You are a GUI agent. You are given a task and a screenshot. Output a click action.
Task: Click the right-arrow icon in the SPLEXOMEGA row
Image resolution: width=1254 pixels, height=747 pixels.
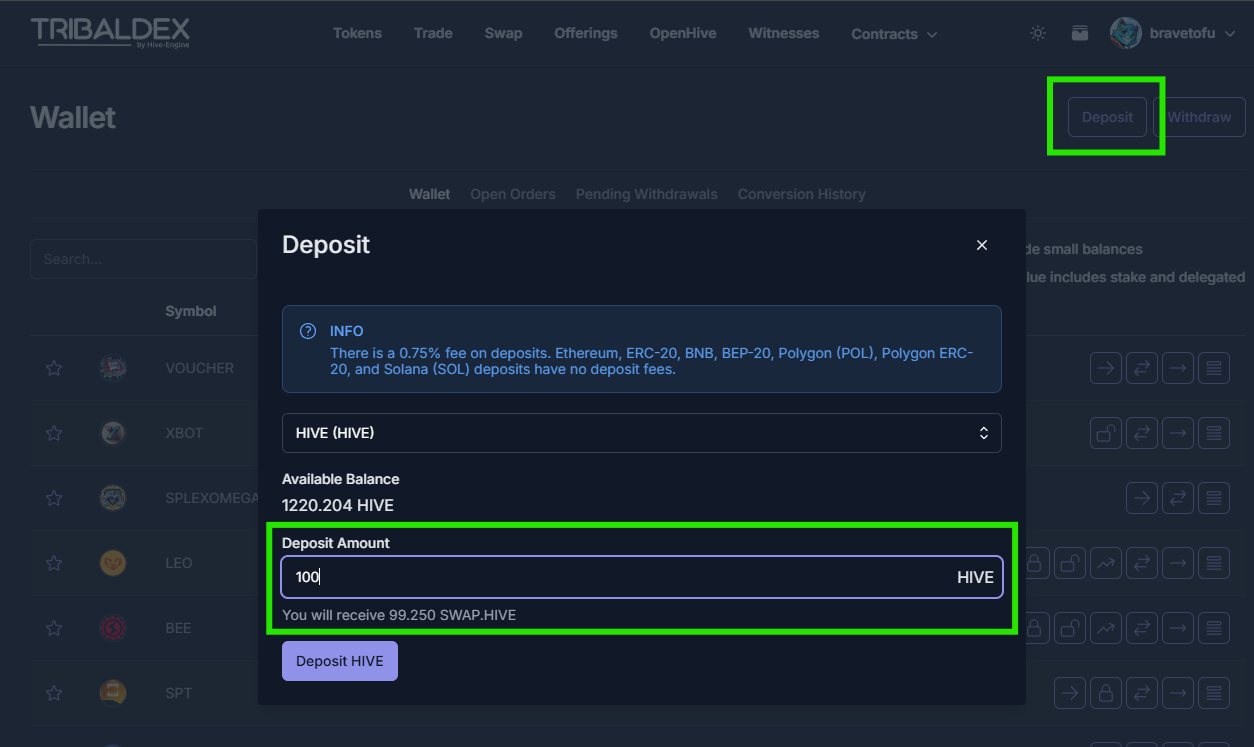click(x=1142, y=497)
